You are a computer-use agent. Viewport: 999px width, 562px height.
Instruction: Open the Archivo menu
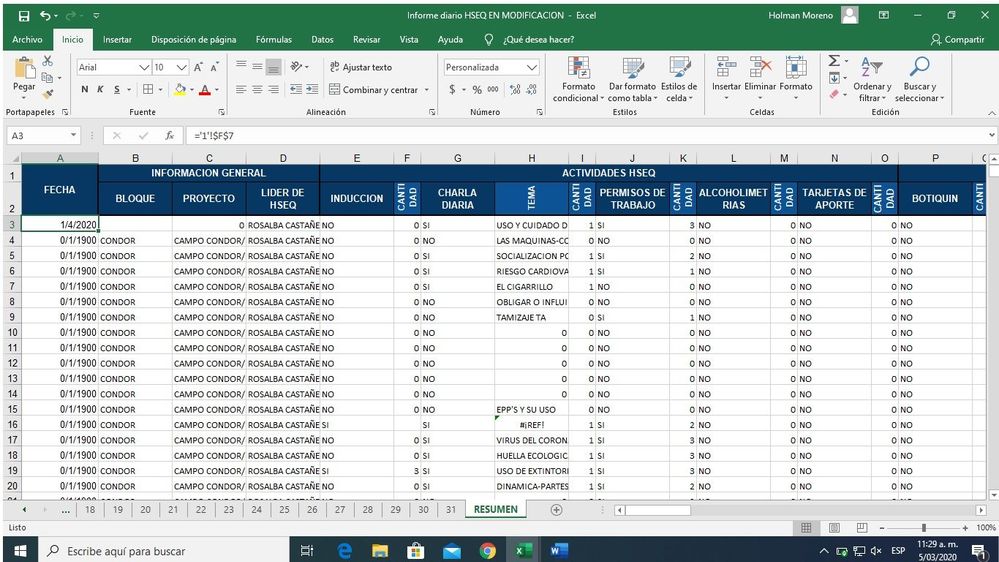27,40
